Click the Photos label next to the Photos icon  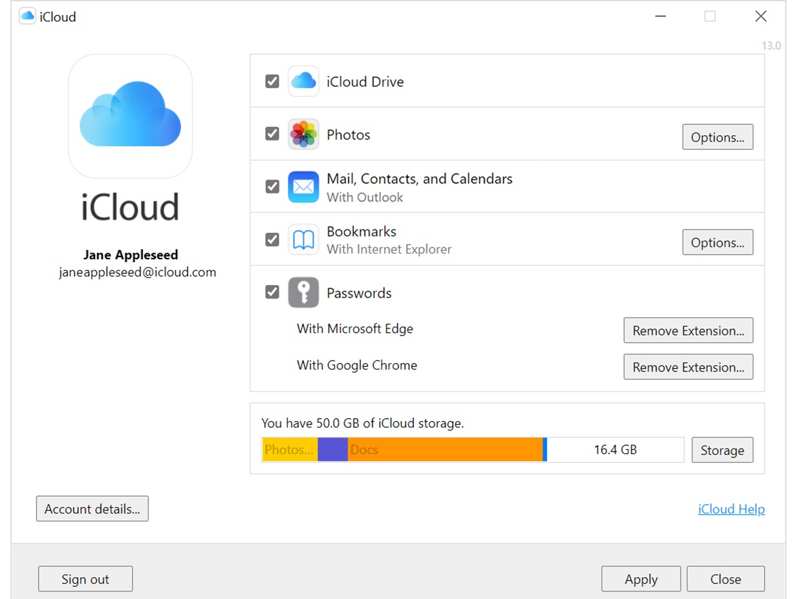[x=348, y=135]
